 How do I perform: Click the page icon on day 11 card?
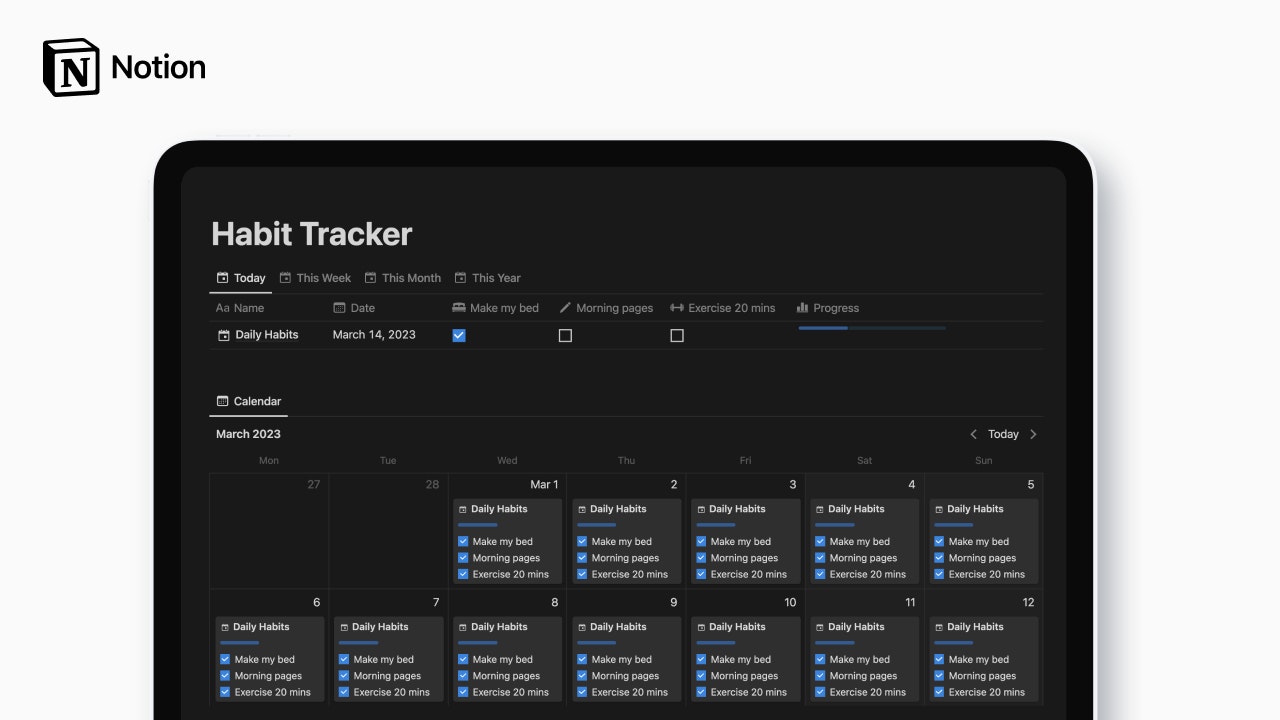point(820,627)
